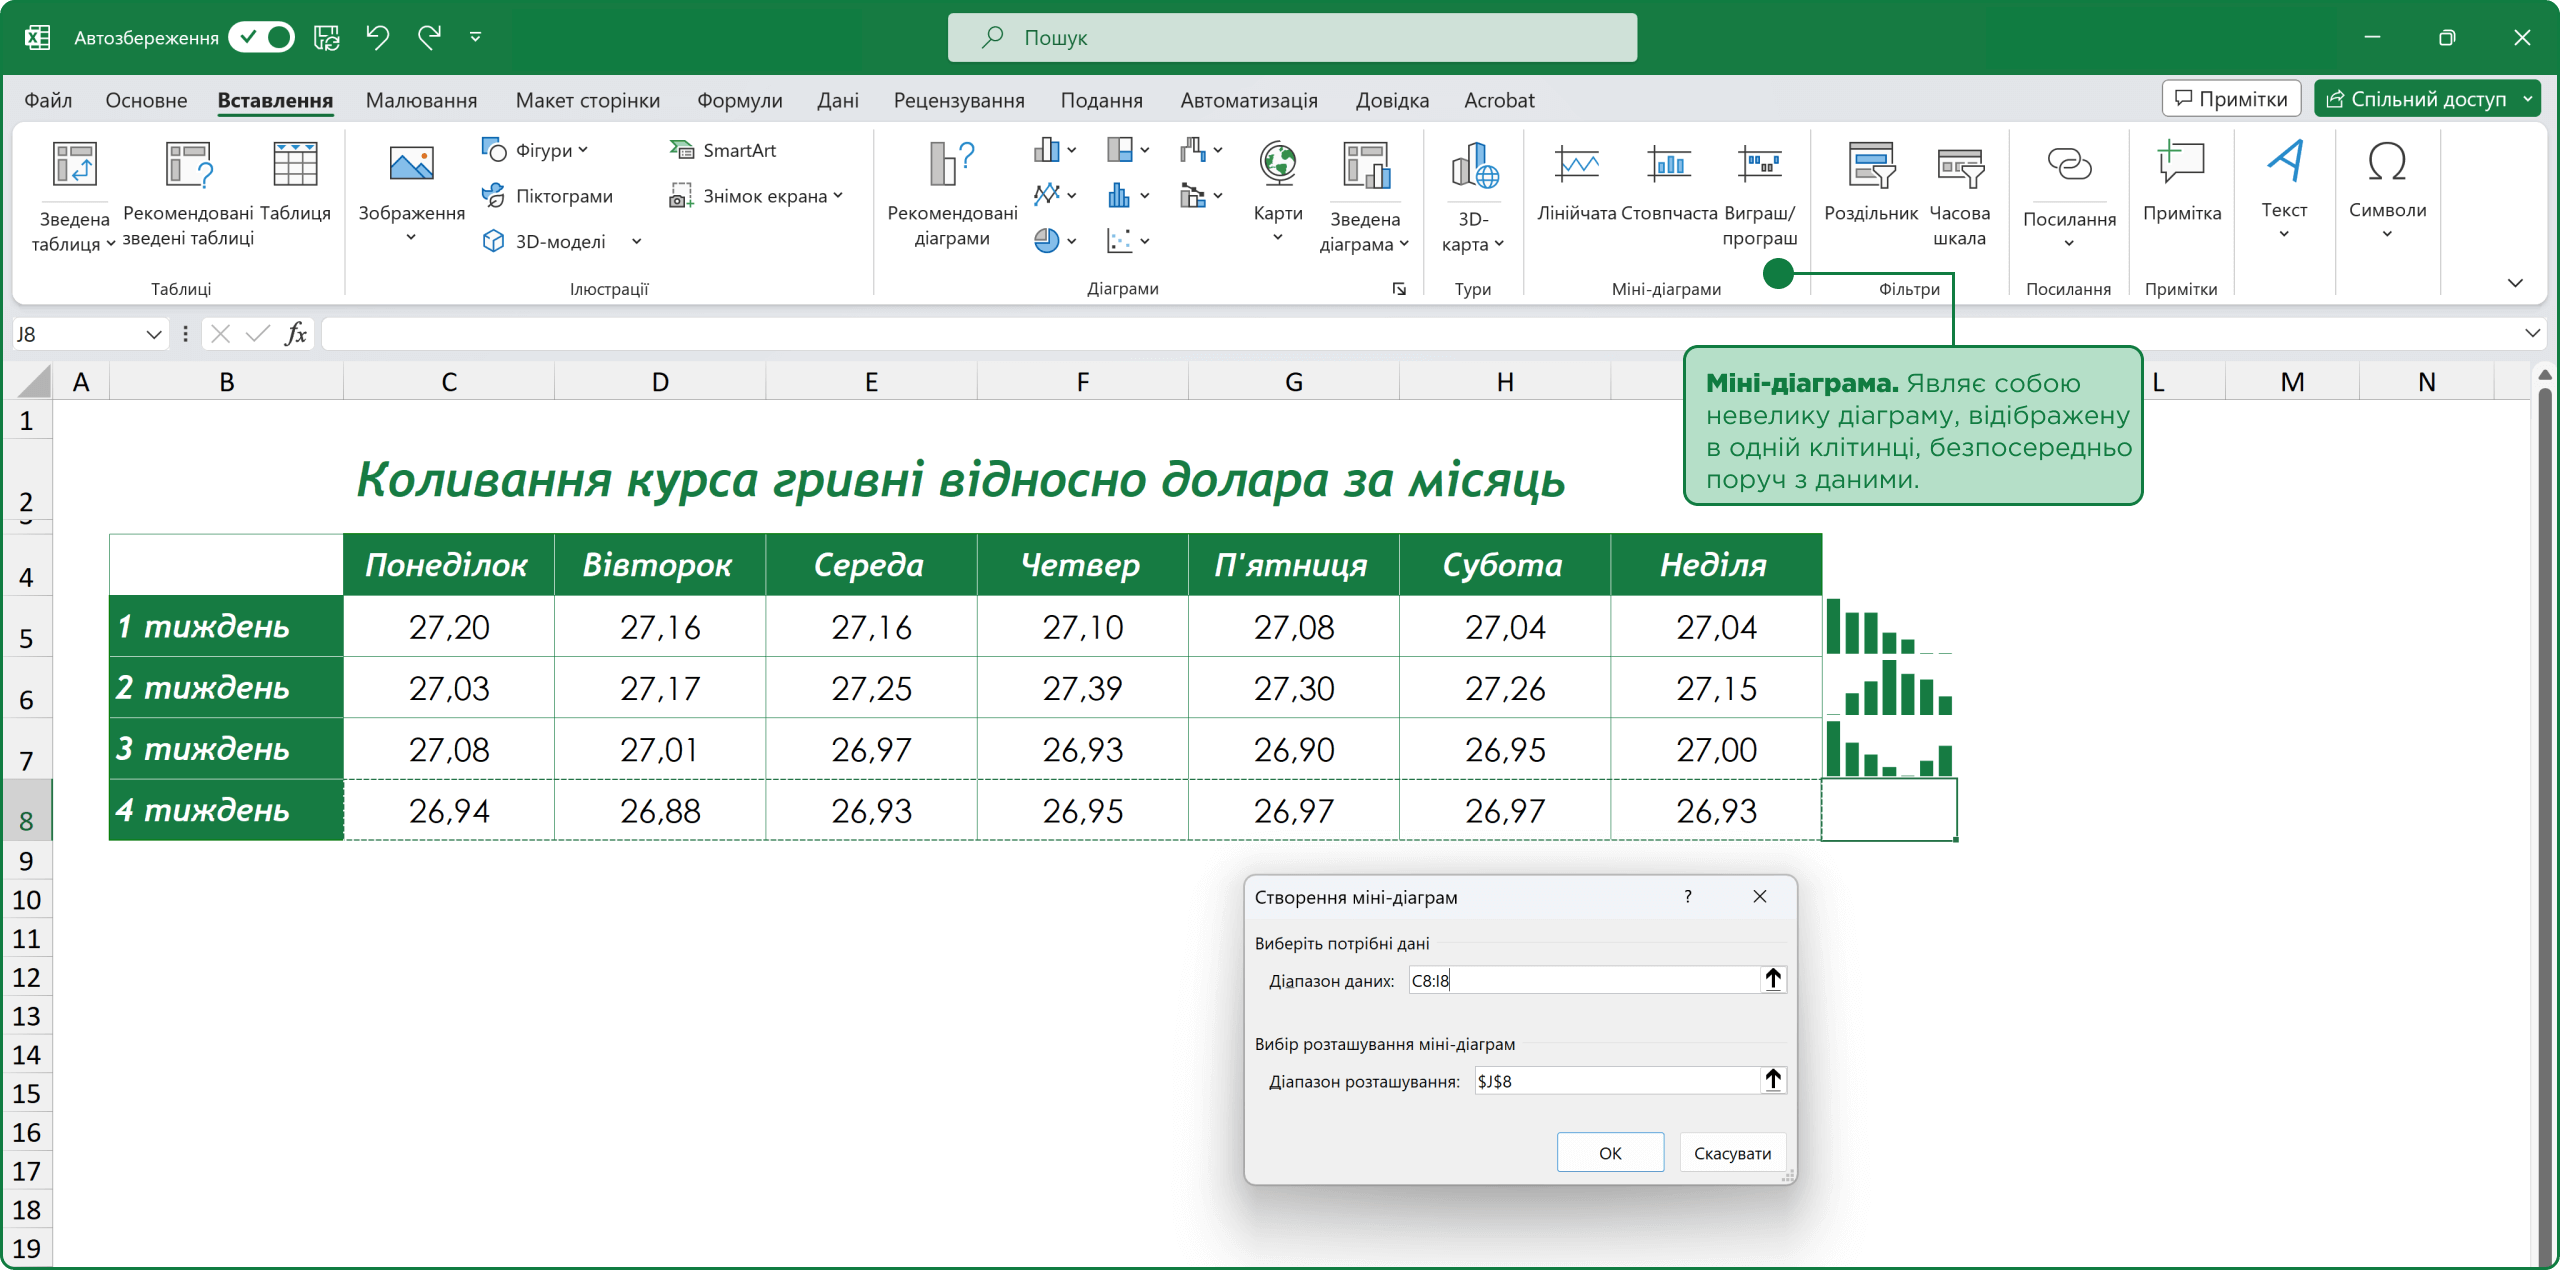2560x1270 pixels.
Task: Open the Фігури shapes dropdown
Action: pos(535,150)
